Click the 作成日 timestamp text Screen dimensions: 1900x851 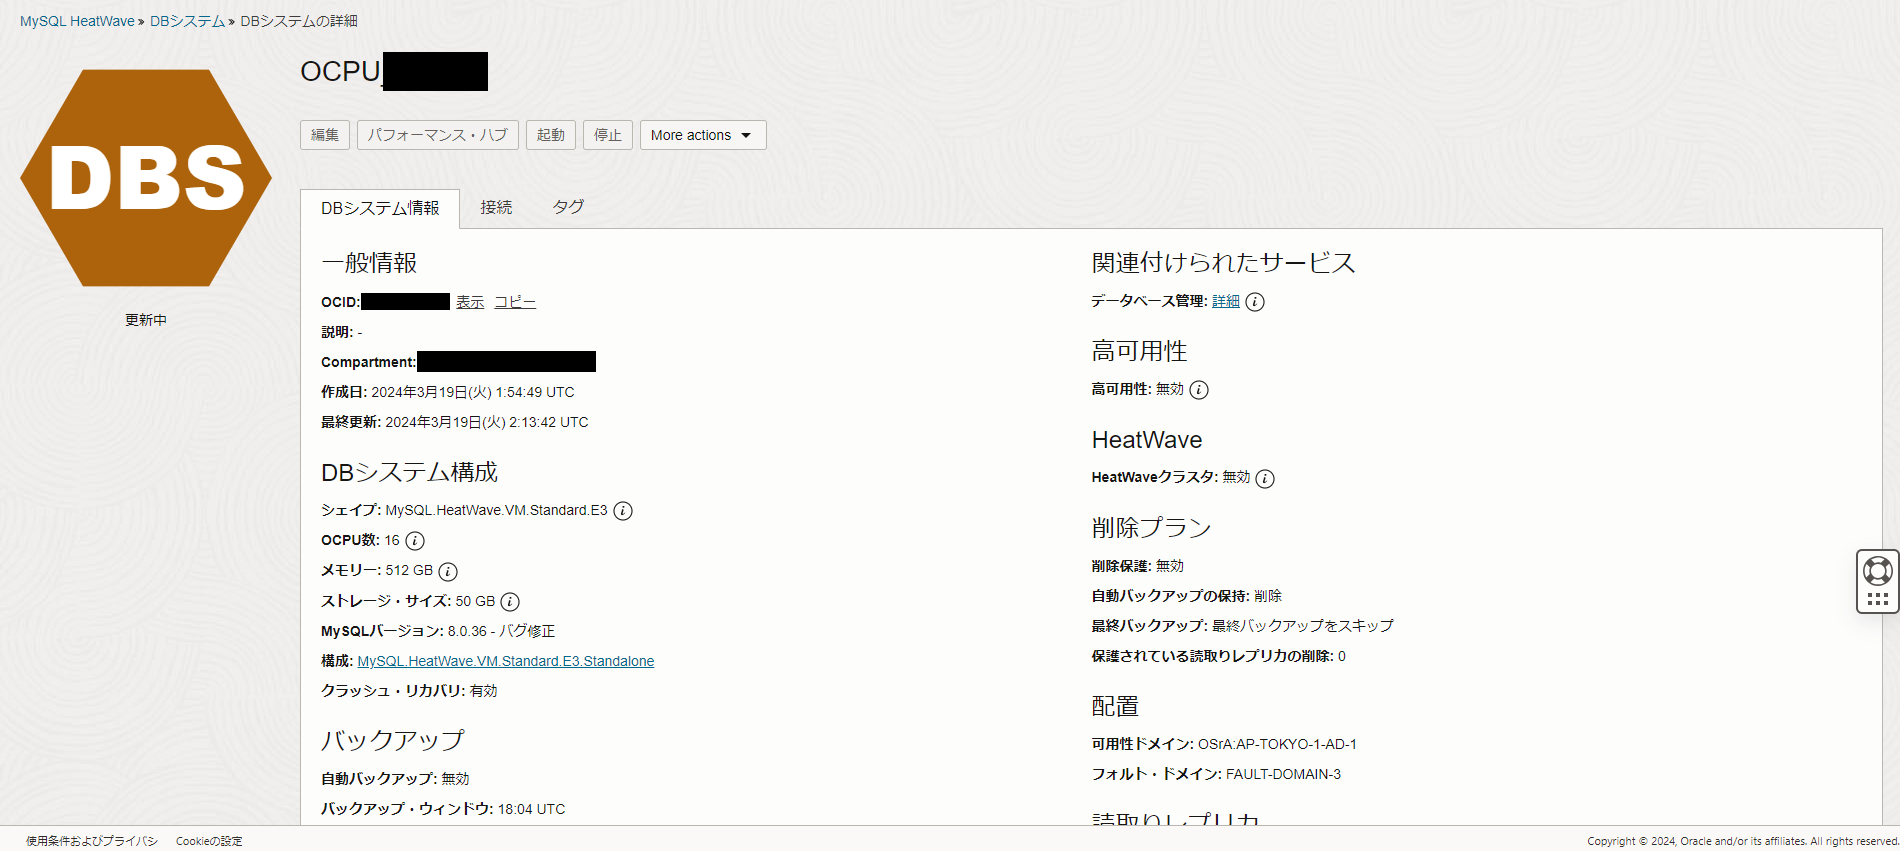coord(448,392)
